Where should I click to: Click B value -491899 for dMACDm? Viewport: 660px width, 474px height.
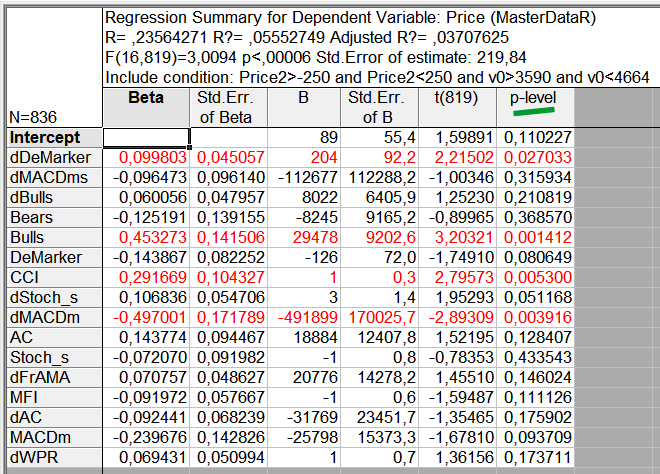pyautogui.click(x=304, y=317)
